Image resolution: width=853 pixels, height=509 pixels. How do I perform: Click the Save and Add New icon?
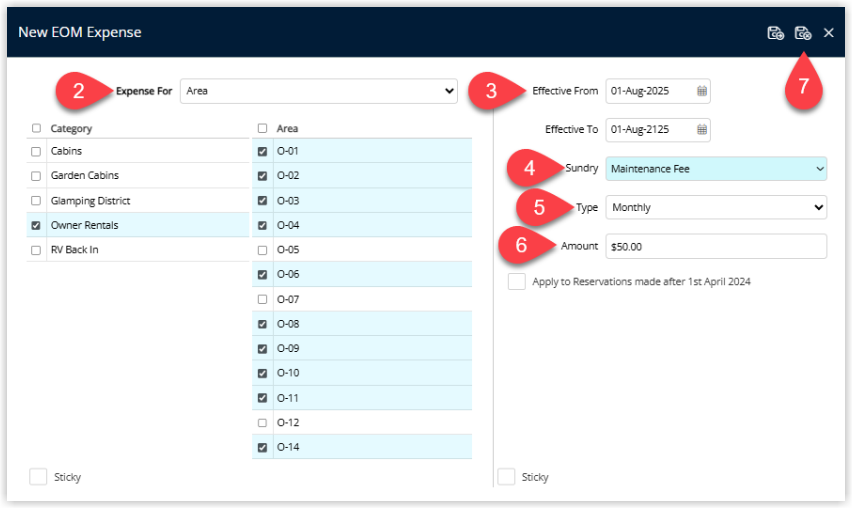click(775, 33)
